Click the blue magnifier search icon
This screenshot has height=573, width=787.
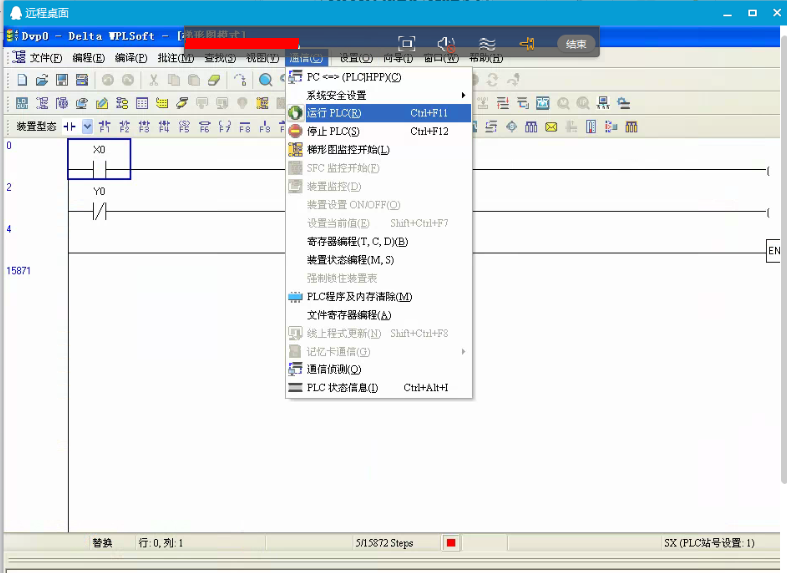(x=266, y=80)
